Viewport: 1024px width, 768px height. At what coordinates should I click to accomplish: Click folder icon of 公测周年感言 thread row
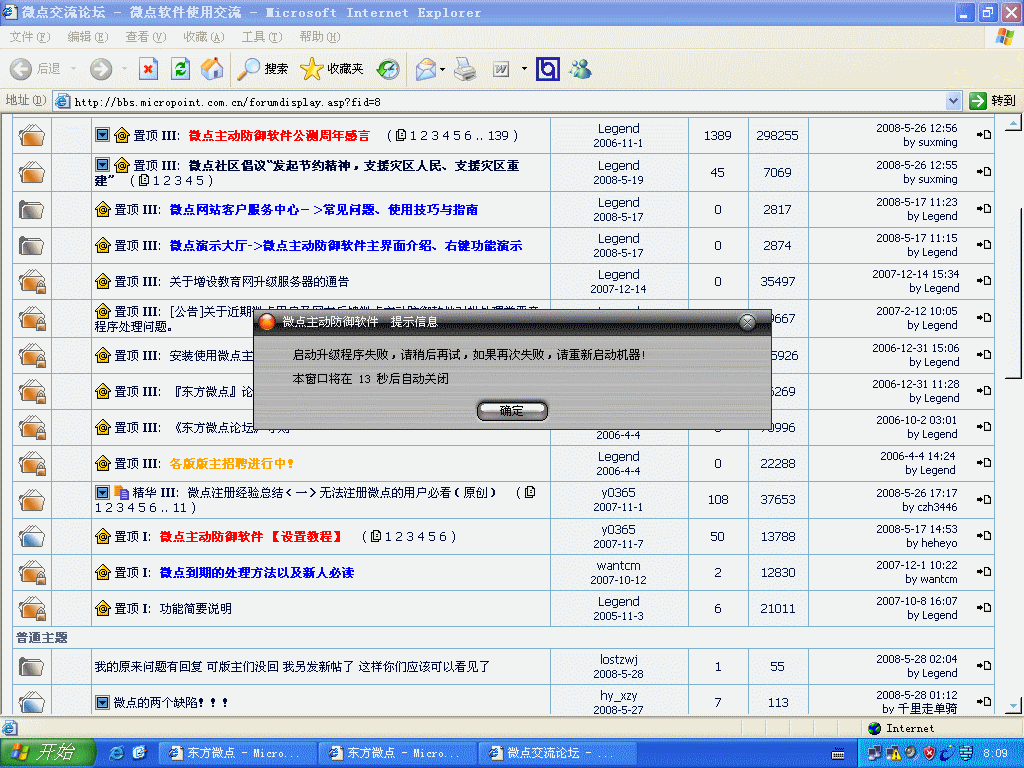click(31, 136)
